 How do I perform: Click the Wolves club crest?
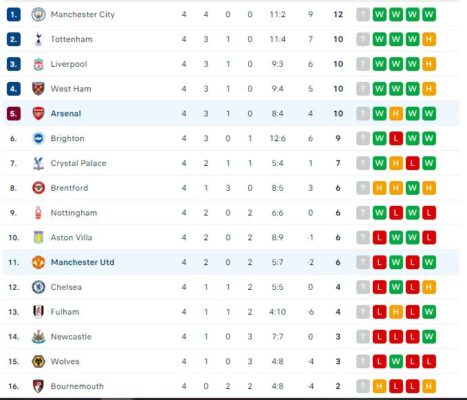click(38, 361)
